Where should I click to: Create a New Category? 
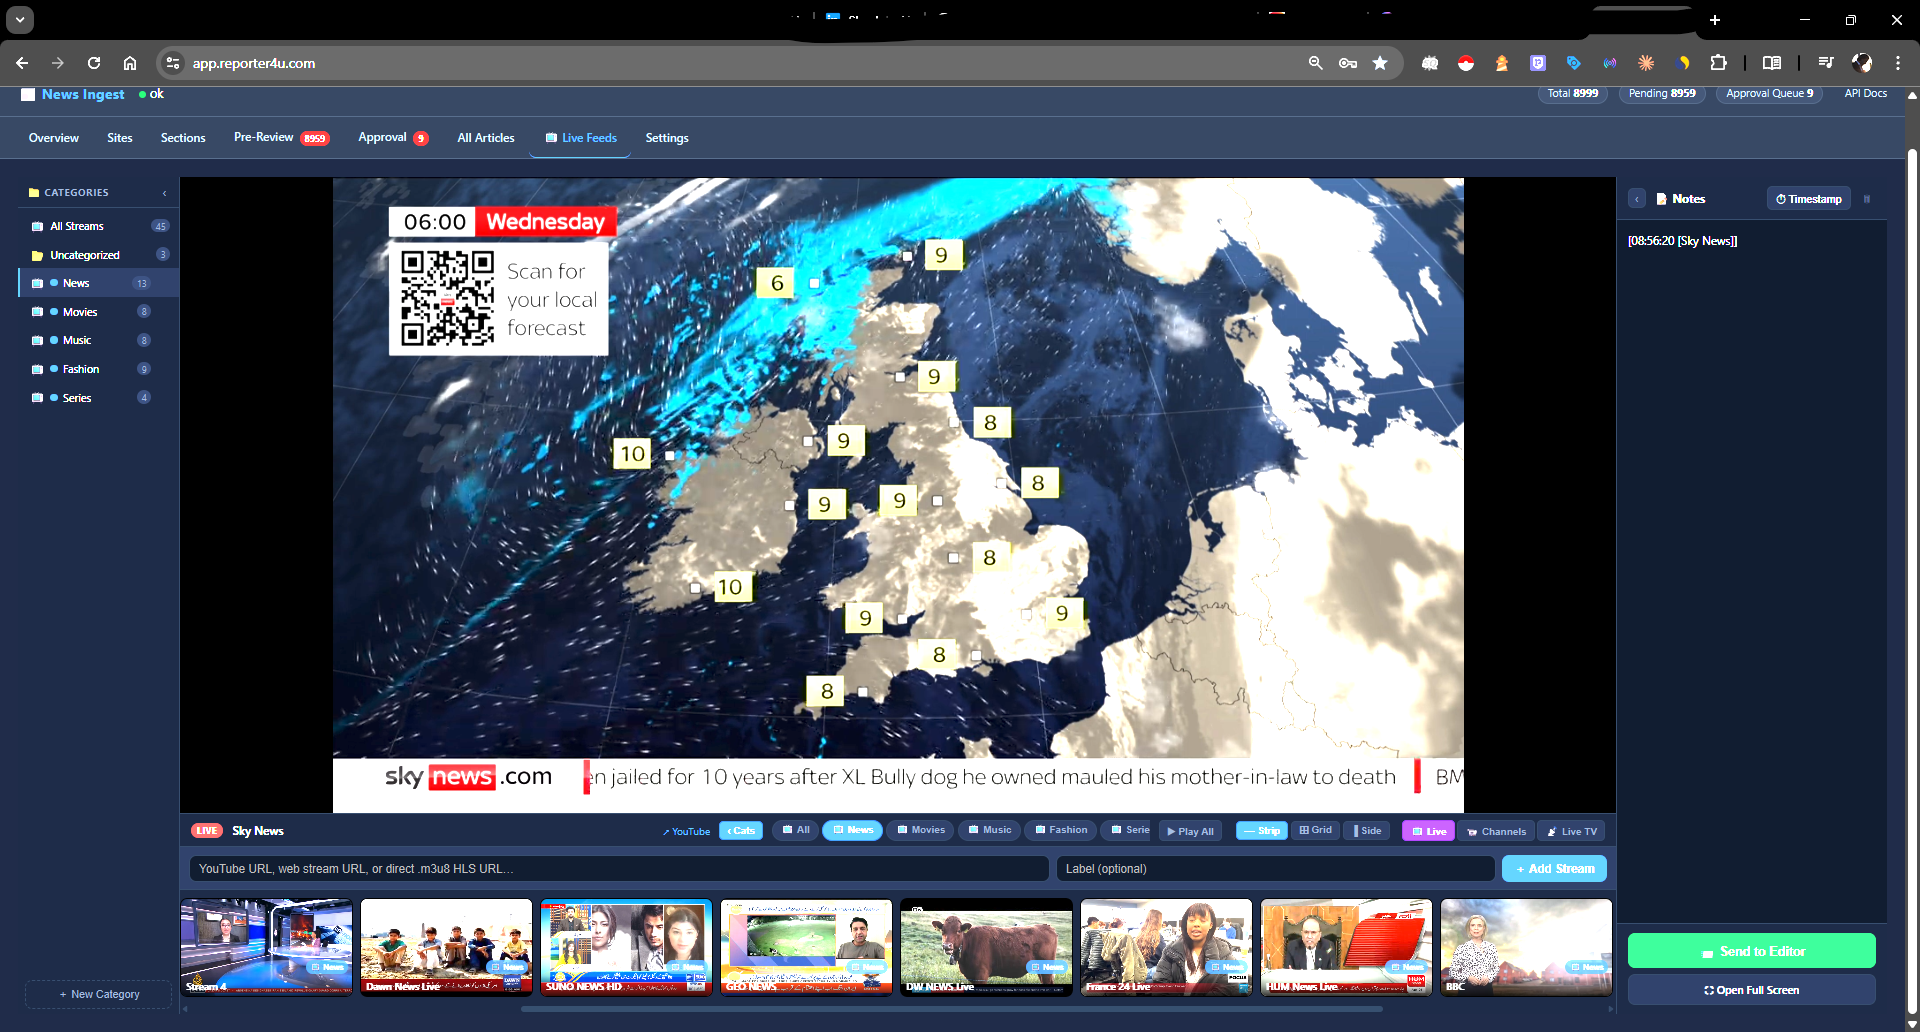pos(99,994)
